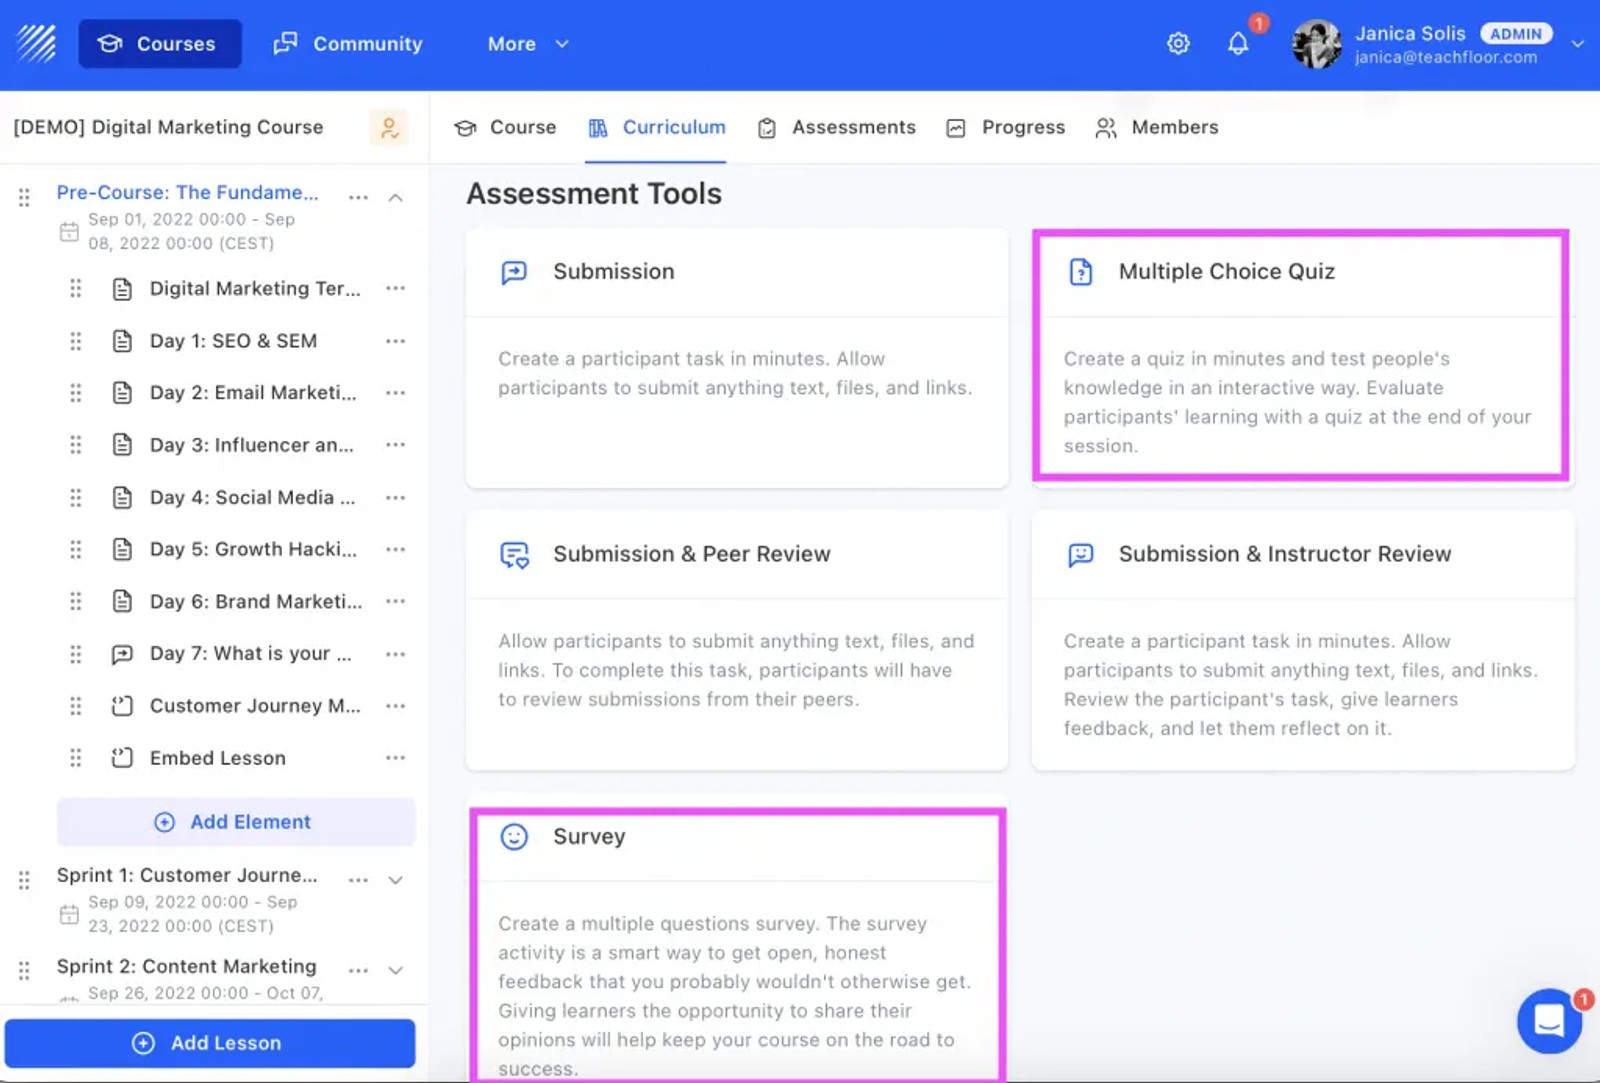Select Day 6: Brand Marketi... lesson
Screen dimensions: 1600x1083
[x=256, y=601]
